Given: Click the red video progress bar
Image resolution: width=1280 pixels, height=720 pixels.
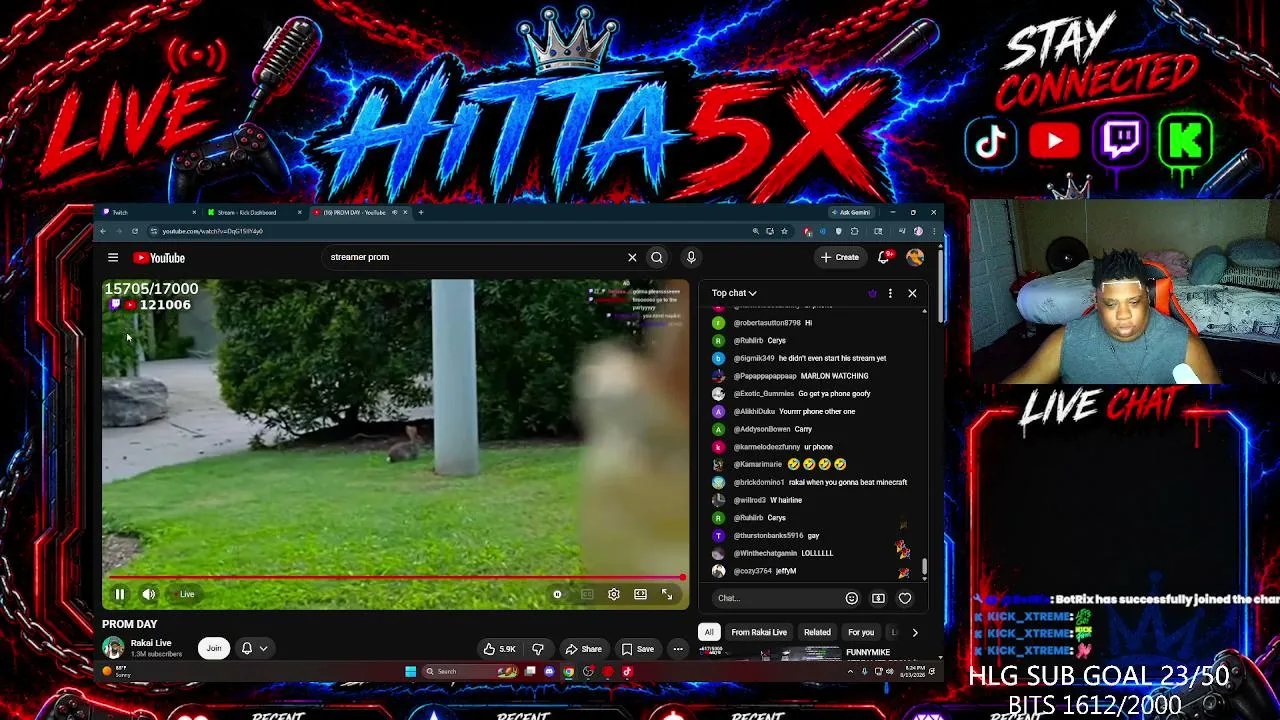Looking at the screenshot, I should (x=394, y=578).
